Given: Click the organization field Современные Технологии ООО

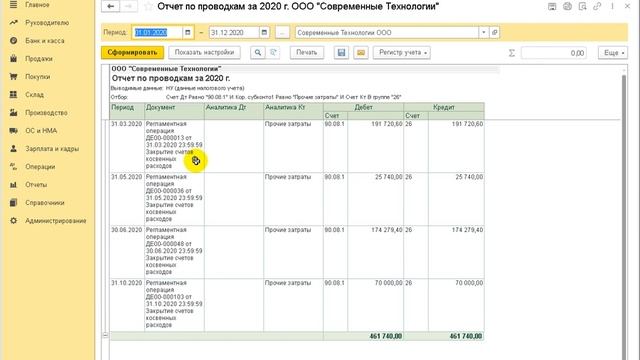Looking at the screenshot, I should coord(387,33).
